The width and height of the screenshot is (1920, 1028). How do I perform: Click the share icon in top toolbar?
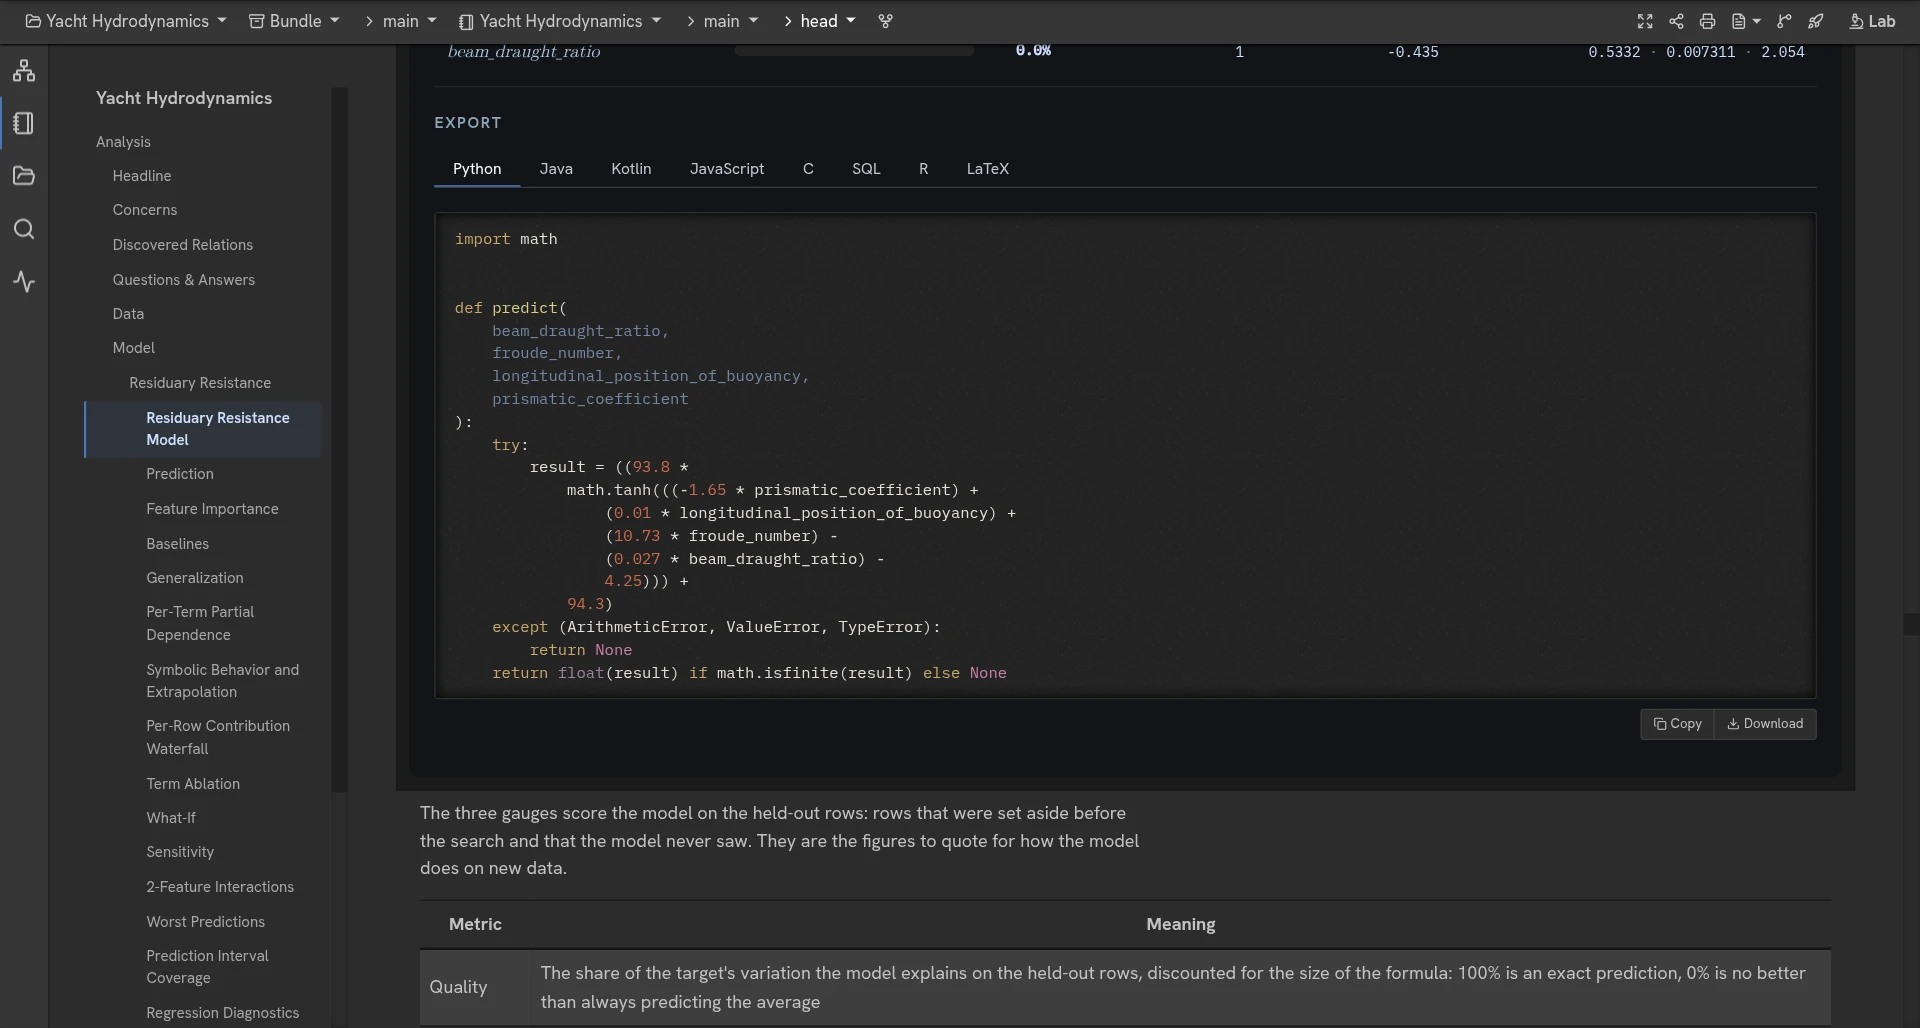pos(1676,21)
